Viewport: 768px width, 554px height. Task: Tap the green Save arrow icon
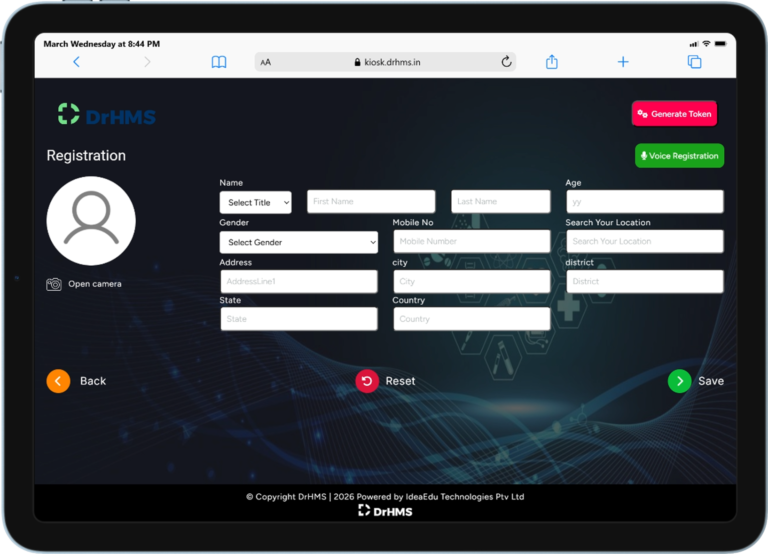coord(679,381)
